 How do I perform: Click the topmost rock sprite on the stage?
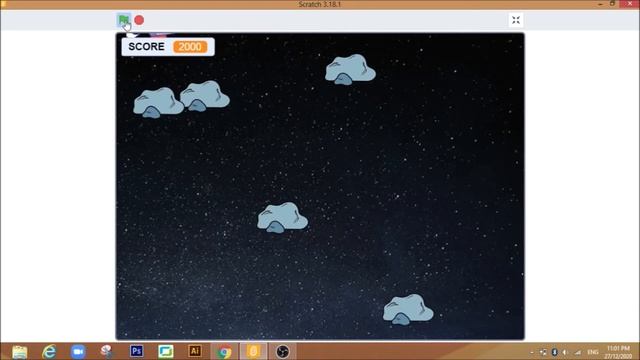350,69
